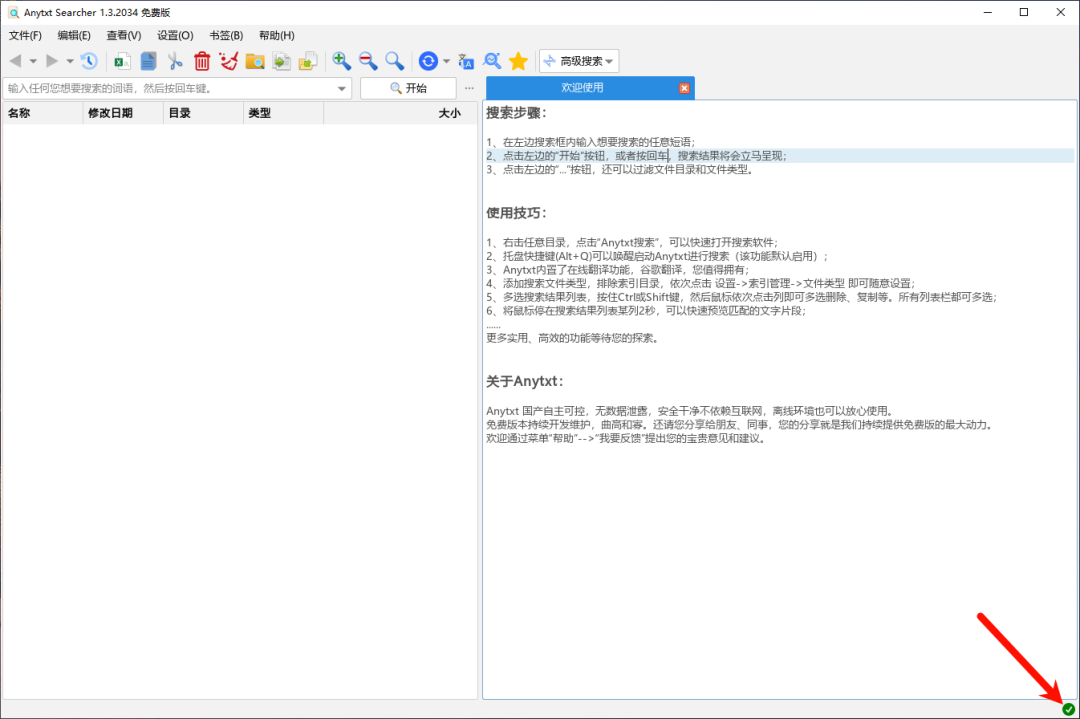1080x719 pixels.
Task: Click the yellow folder with files icon
Action: 308,61
